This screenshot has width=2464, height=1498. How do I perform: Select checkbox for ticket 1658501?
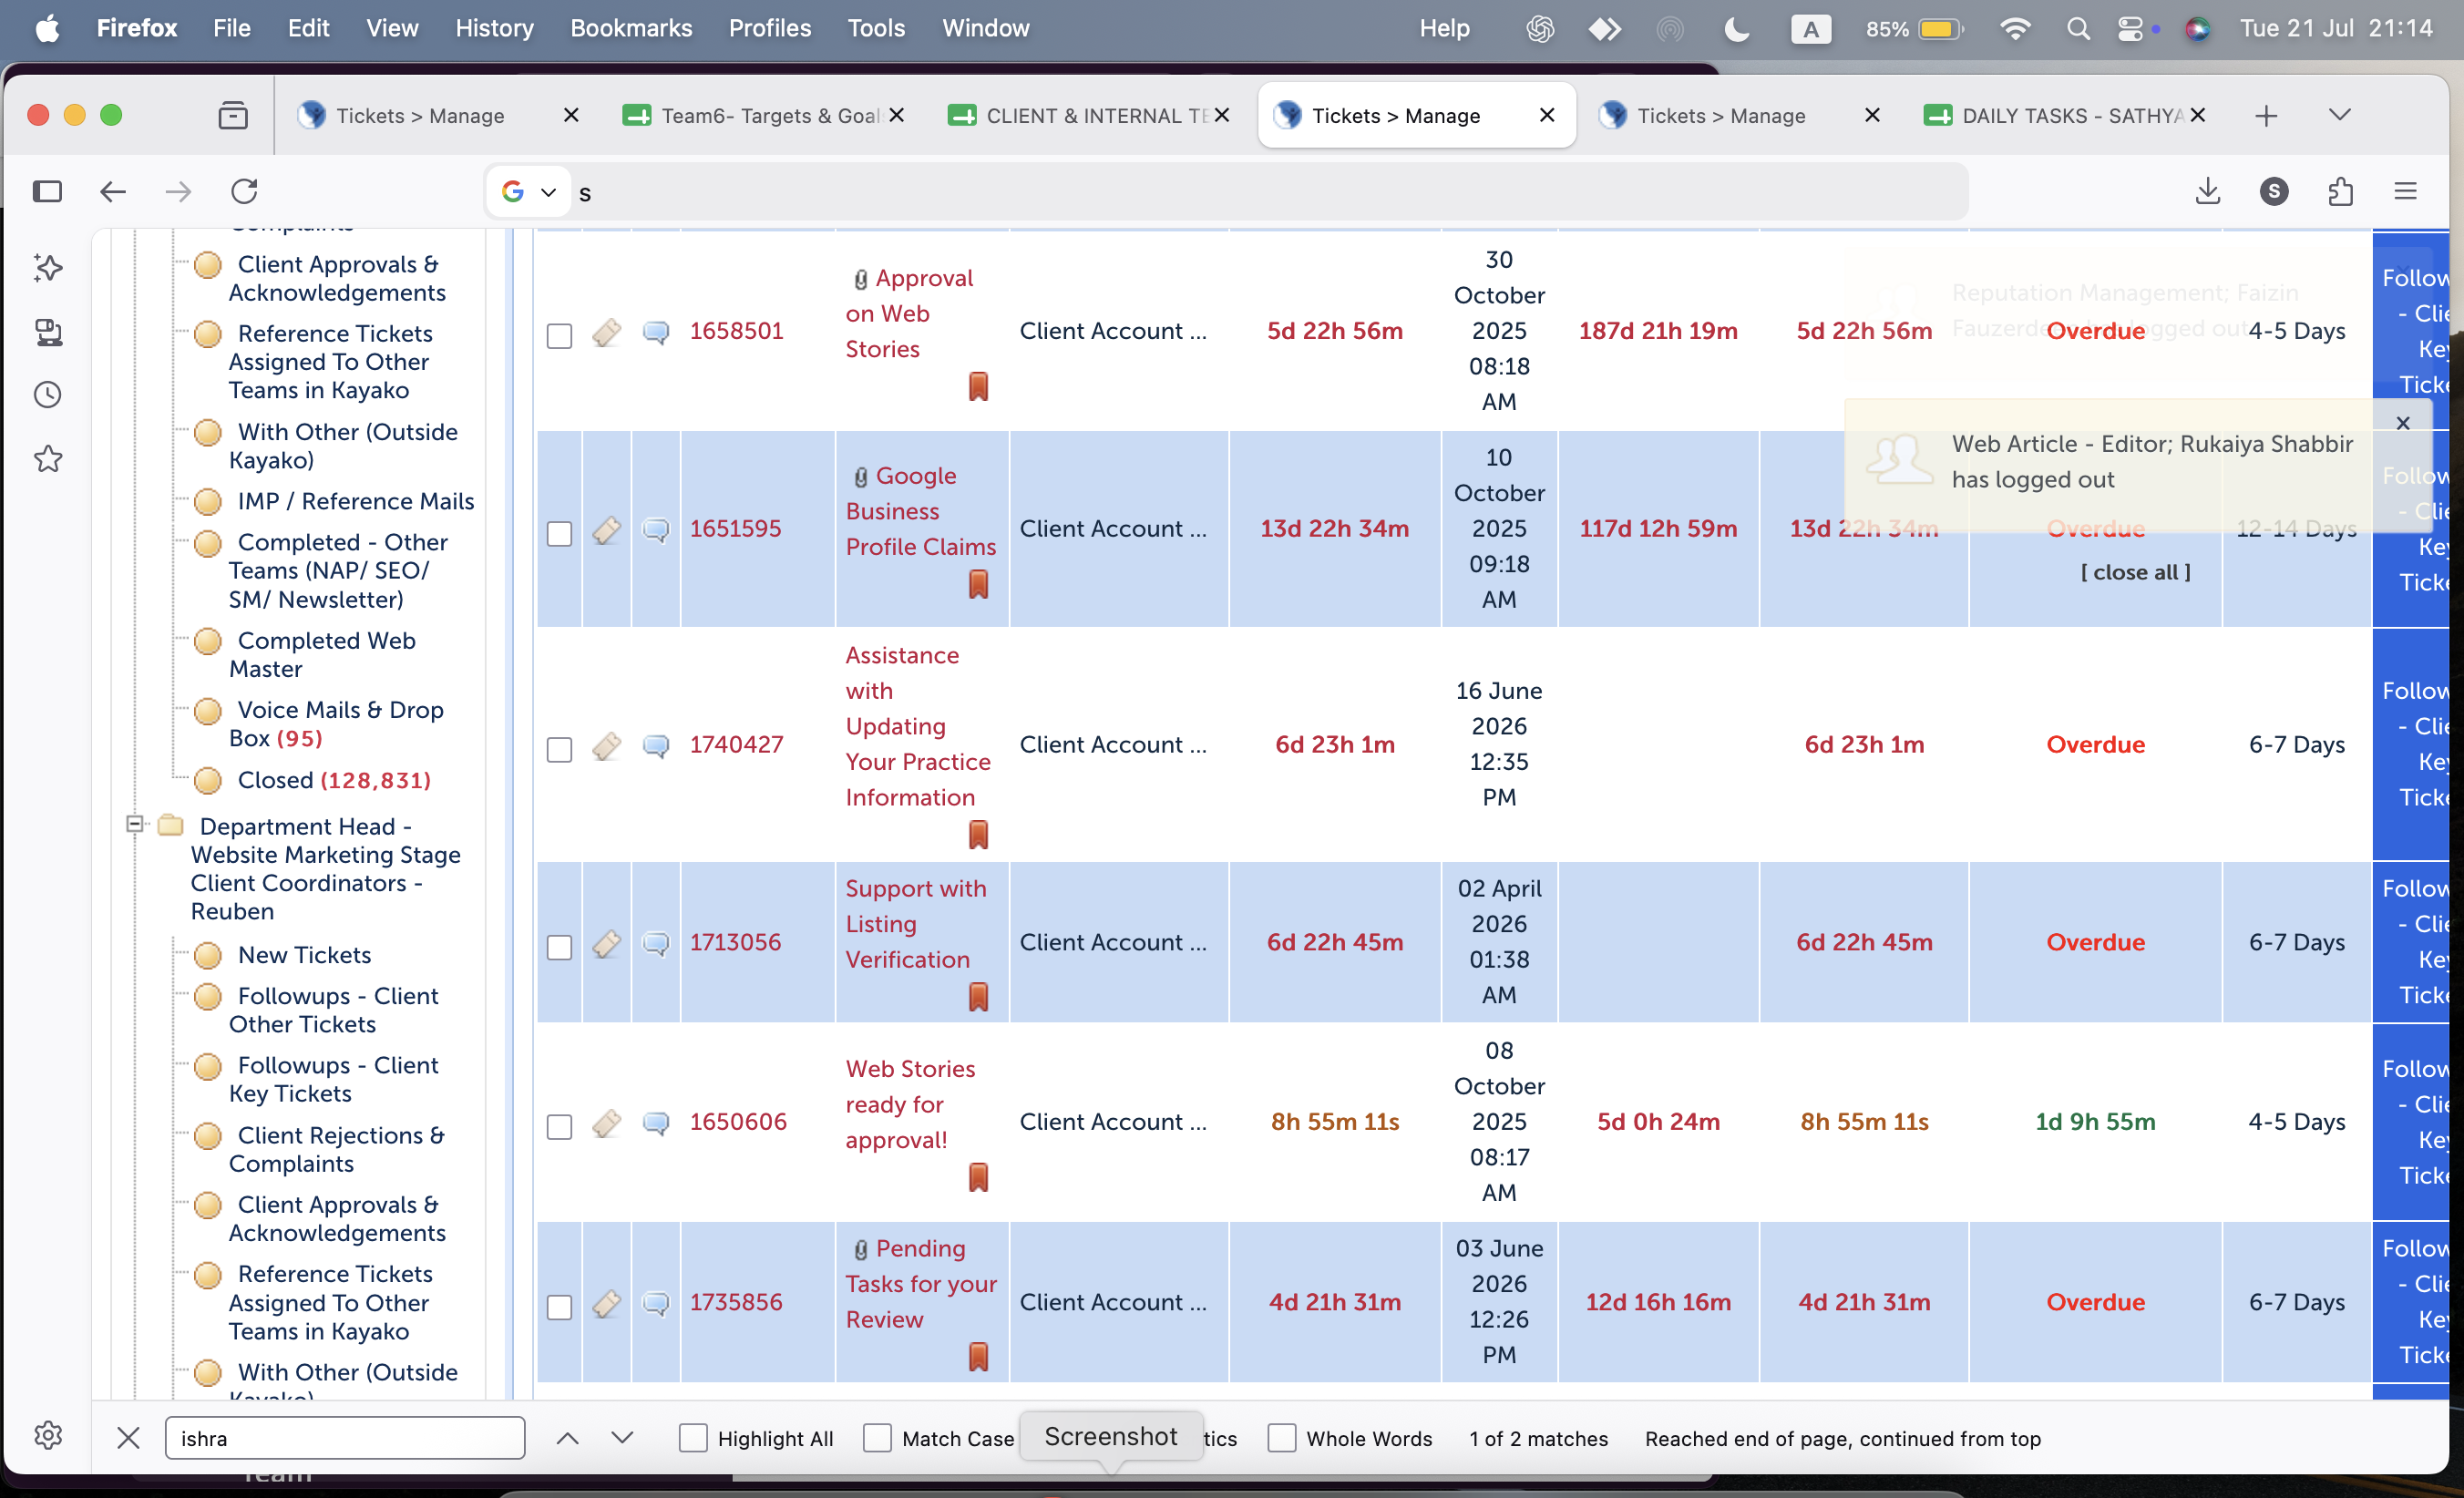[x=559, y=336]
